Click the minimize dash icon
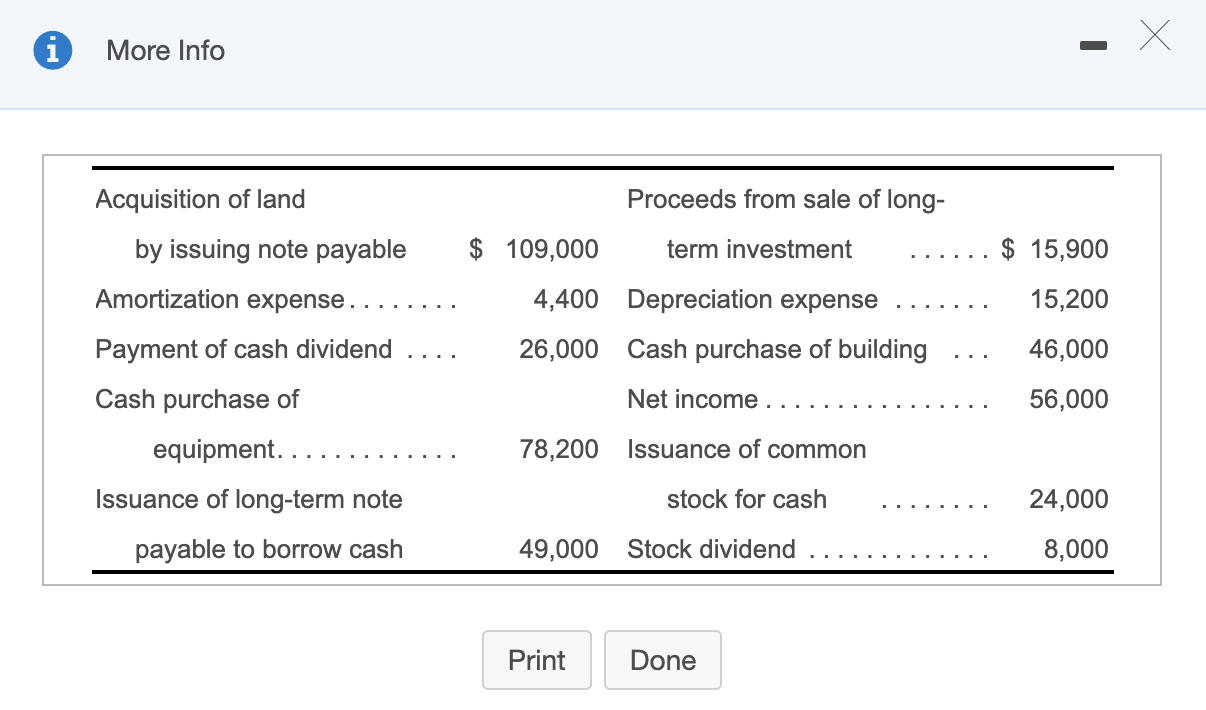 click(x=1093, y=45)
